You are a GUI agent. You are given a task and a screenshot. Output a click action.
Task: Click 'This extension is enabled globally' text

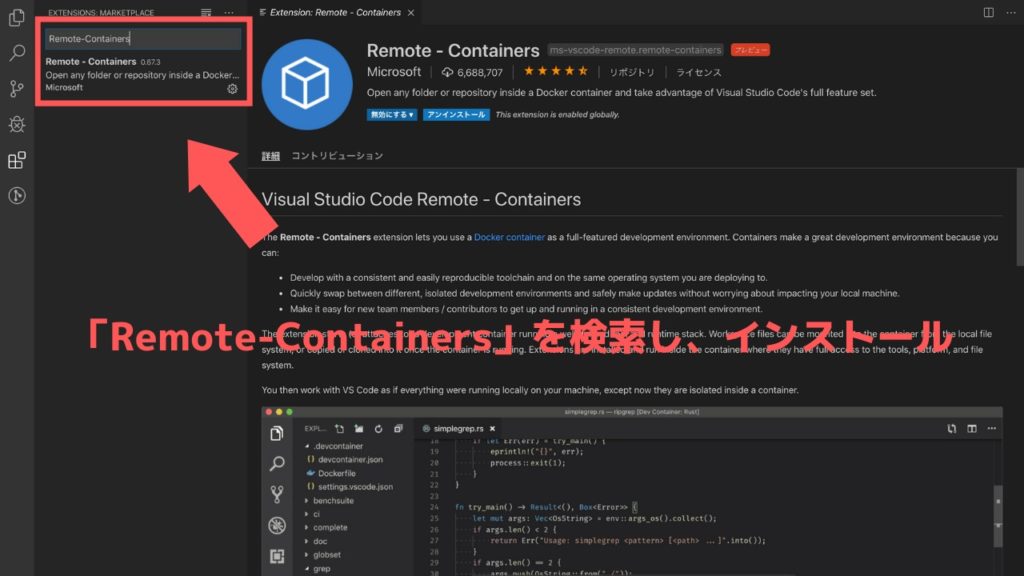click(x=557, y=115)
